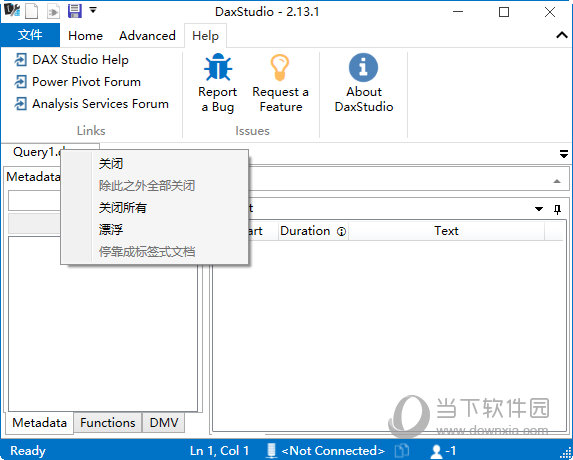Switch to the Advanced ribbon tab
Image resolution: width=573 pixels, height=460 pixels.
point(147,35)
